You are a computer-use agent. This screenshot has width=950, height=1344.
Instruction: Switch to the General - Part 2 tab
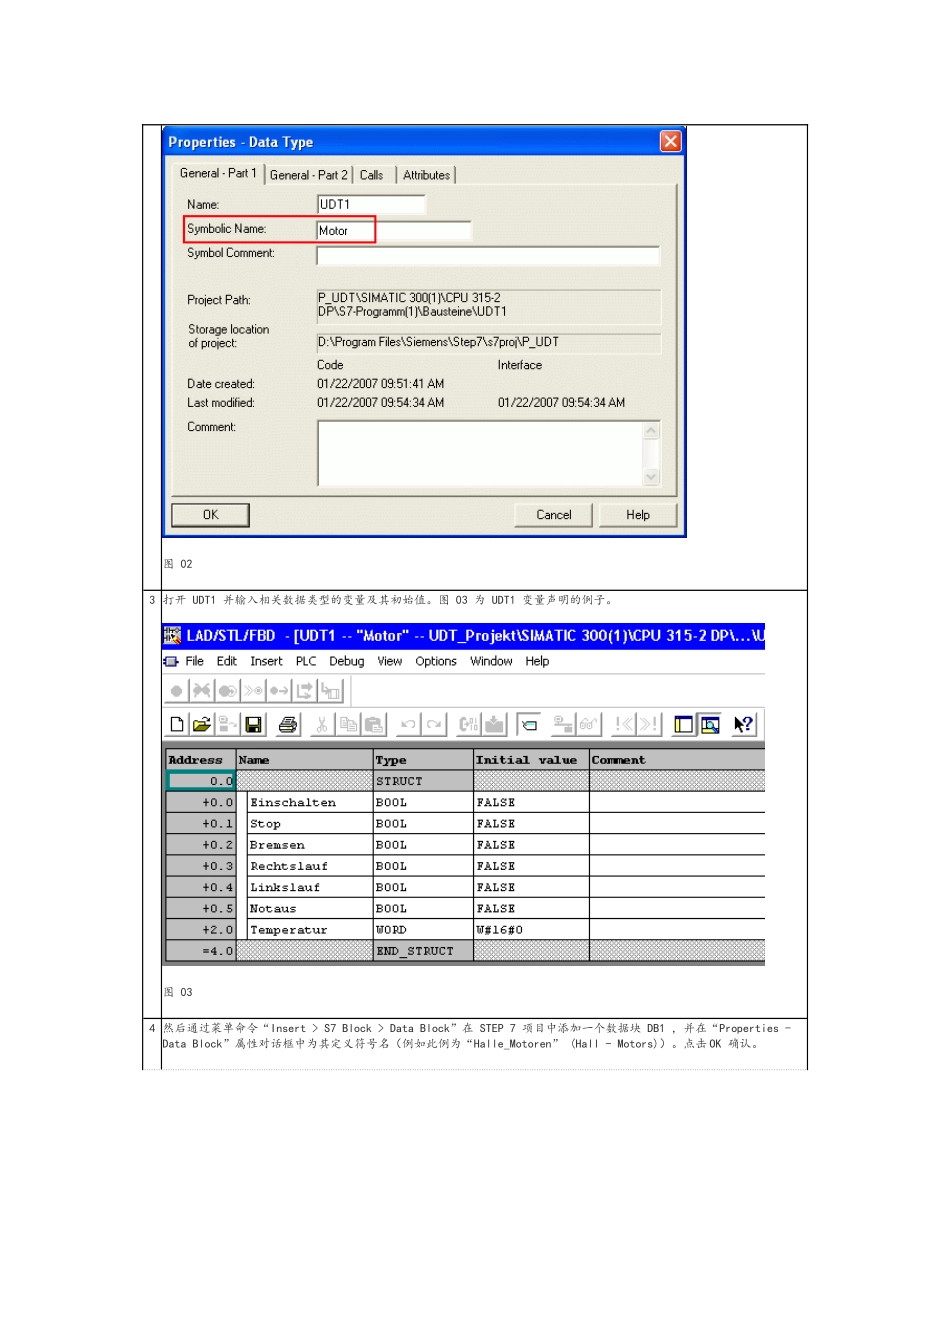pyautogui.click(x=309, y=175)
